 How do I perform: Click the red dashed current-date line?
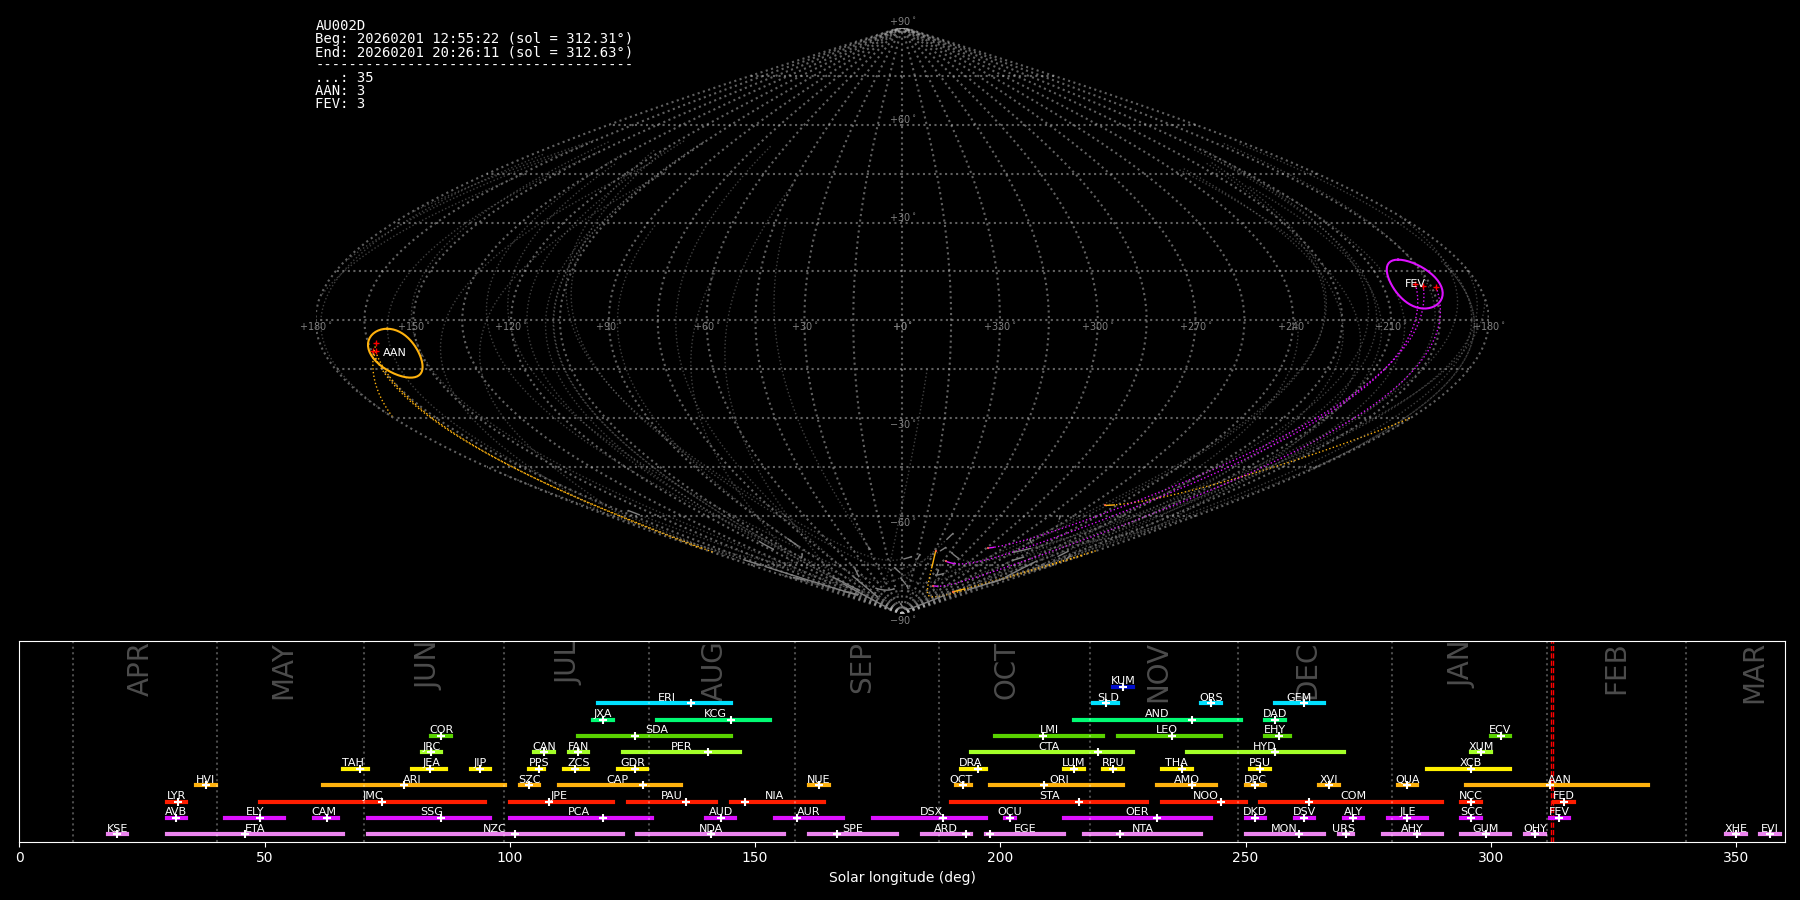click(x=1552, y=740)
